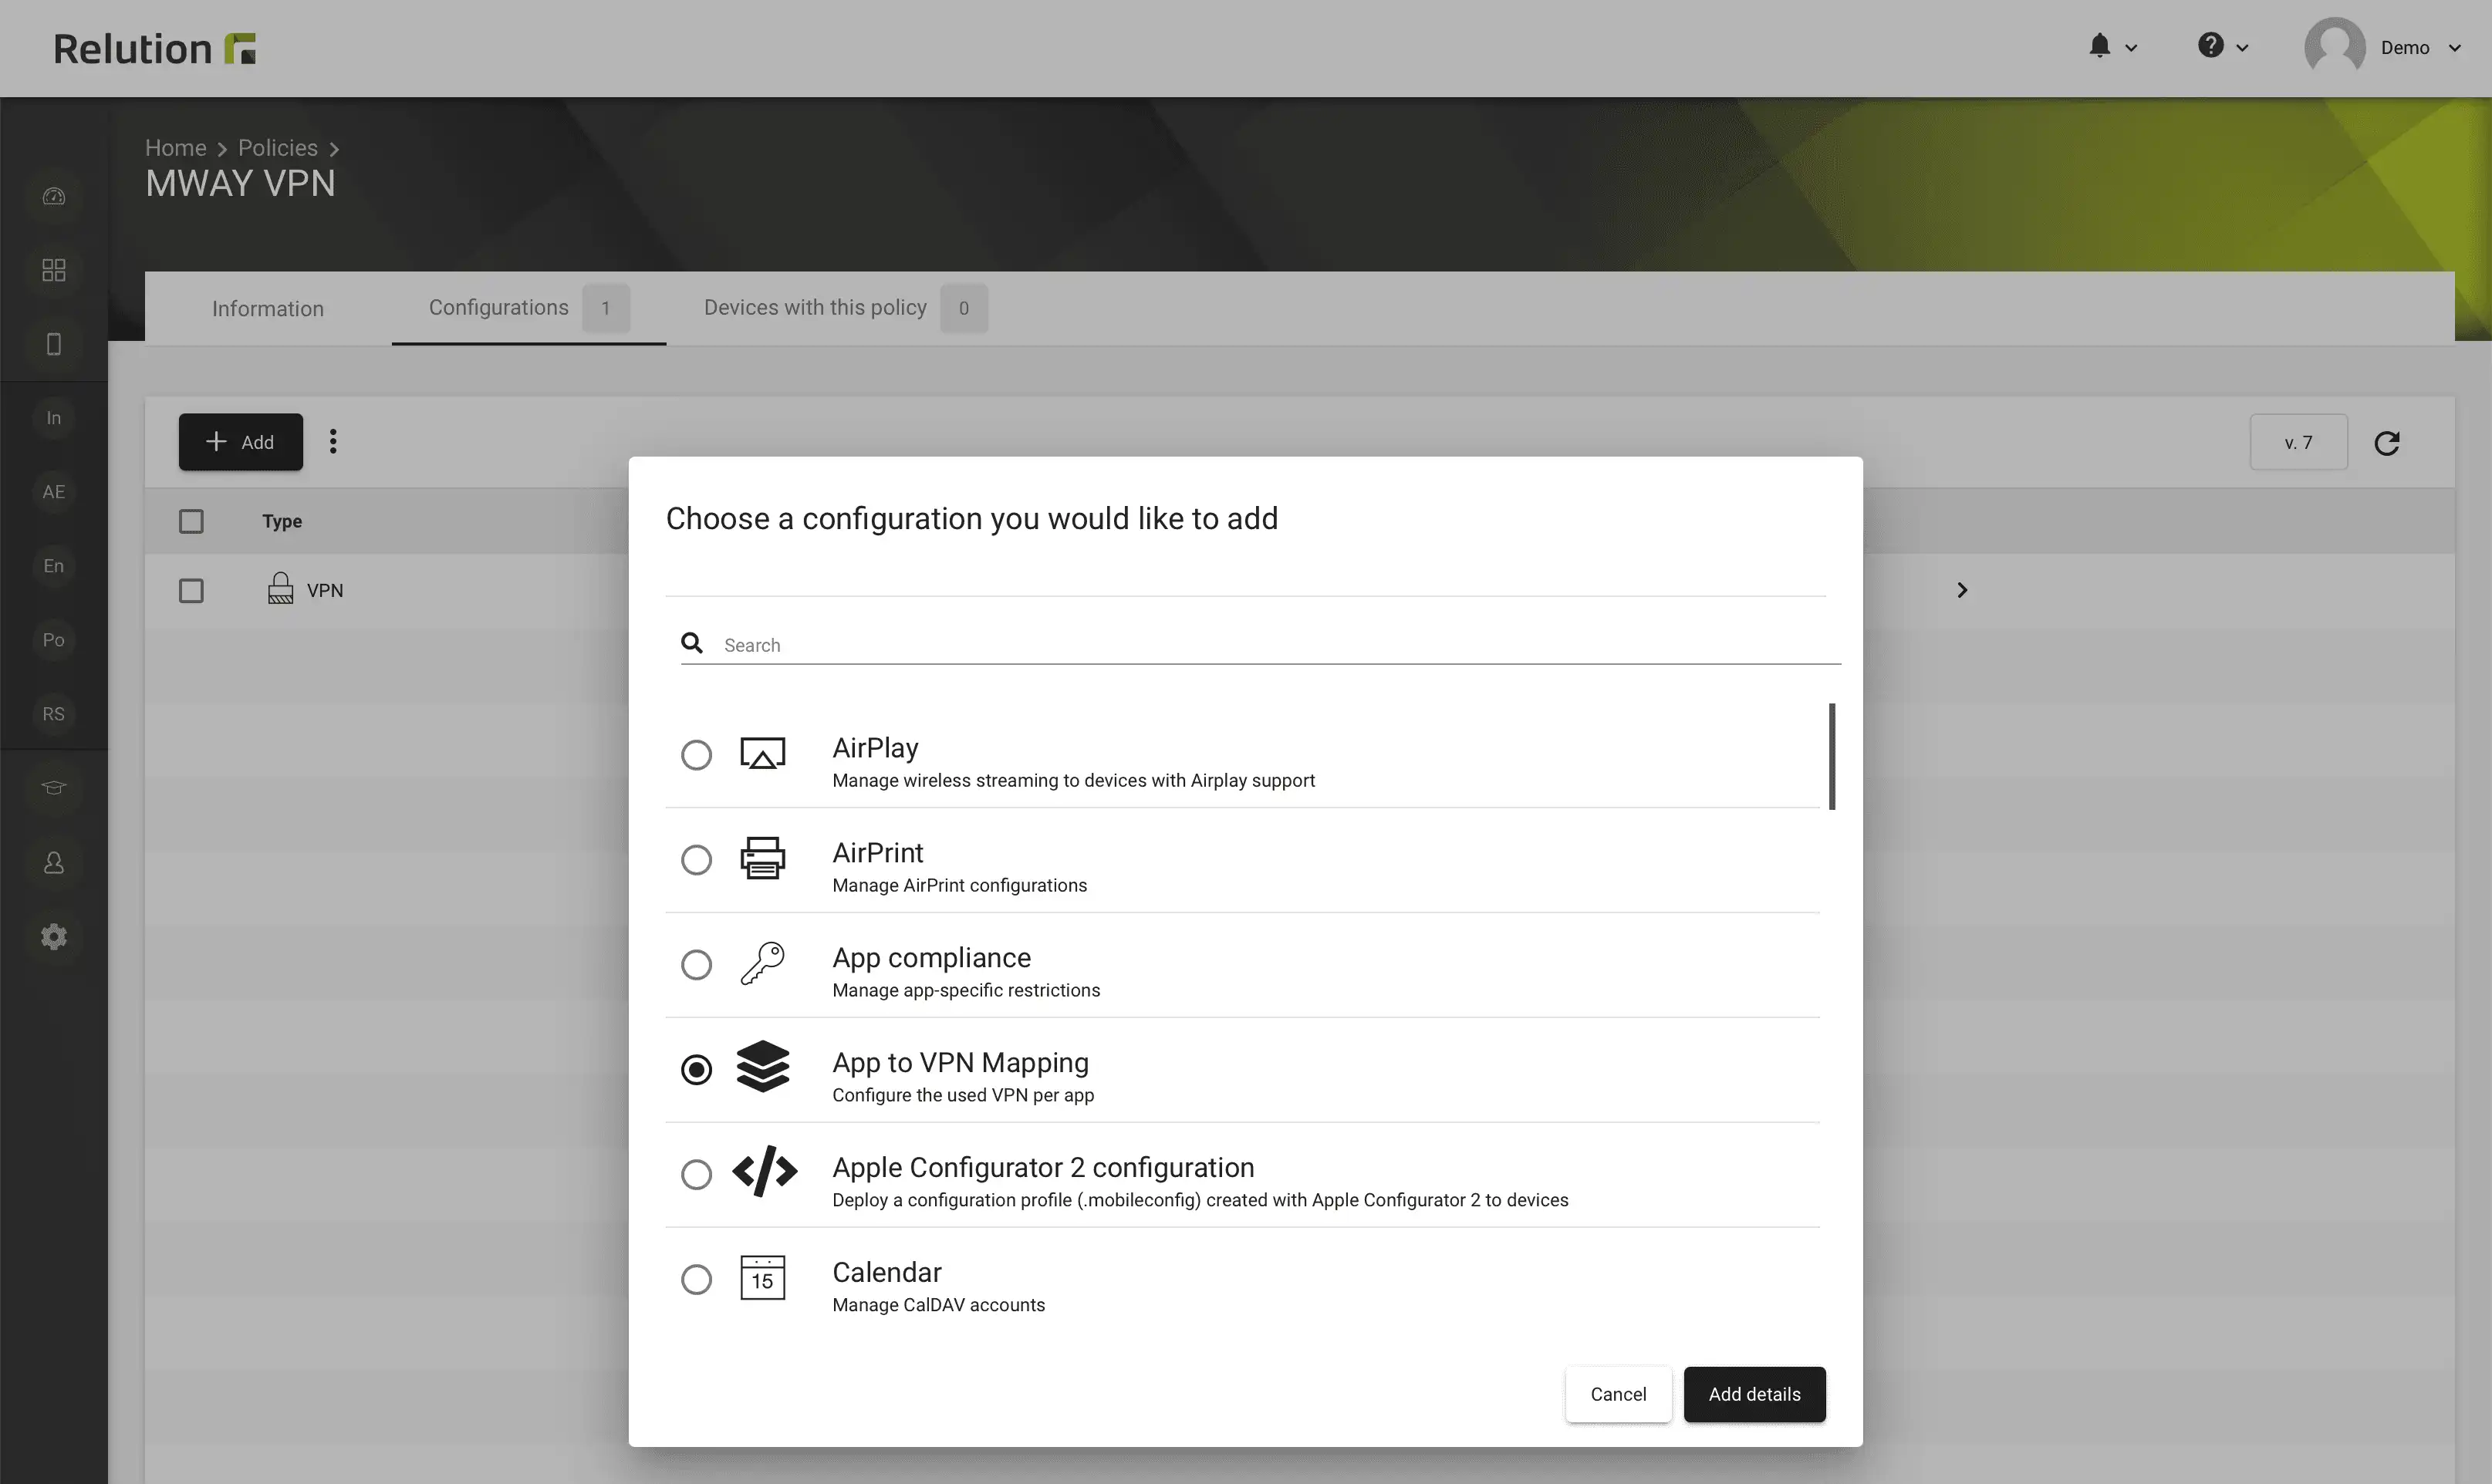Click the Add configuration button
The height and width of the screenshot is (1484, 2492).
click(241, 441)
